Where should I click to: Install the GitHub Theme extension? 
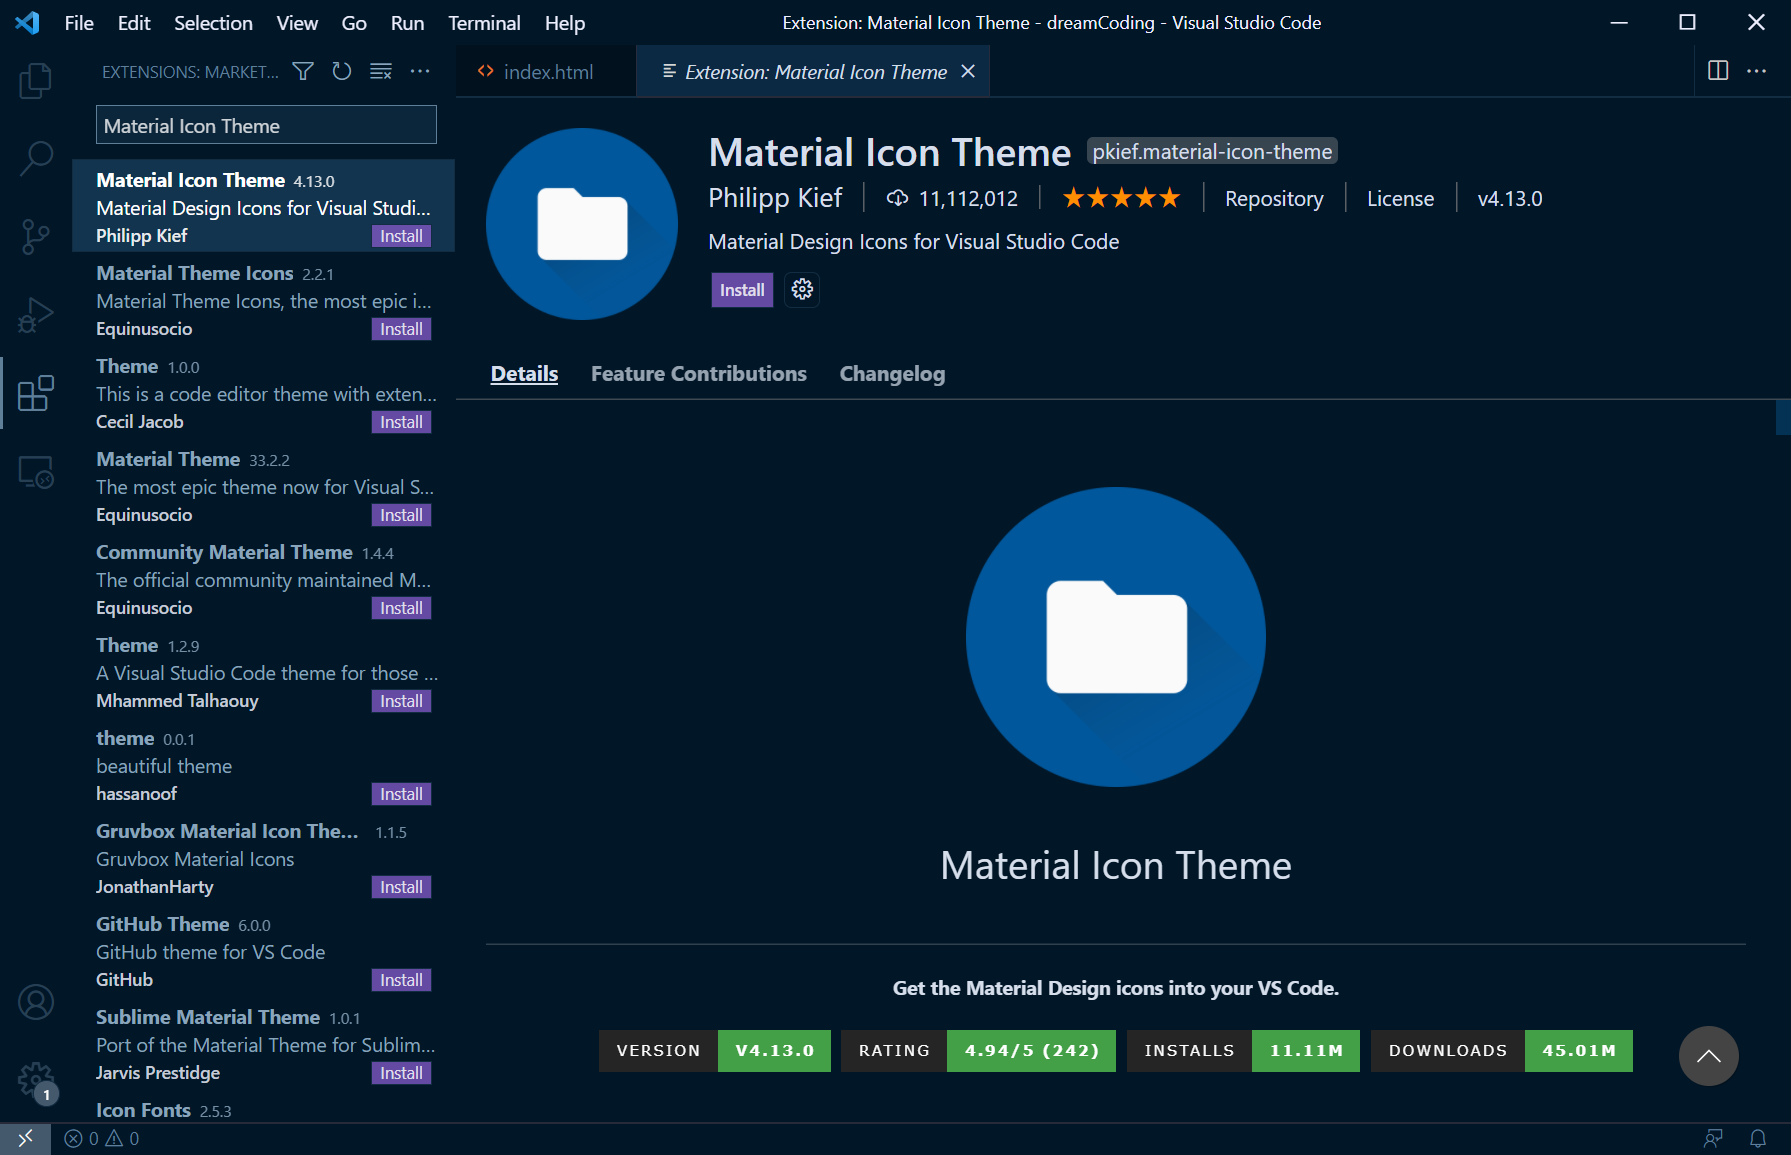coord(401,980)
